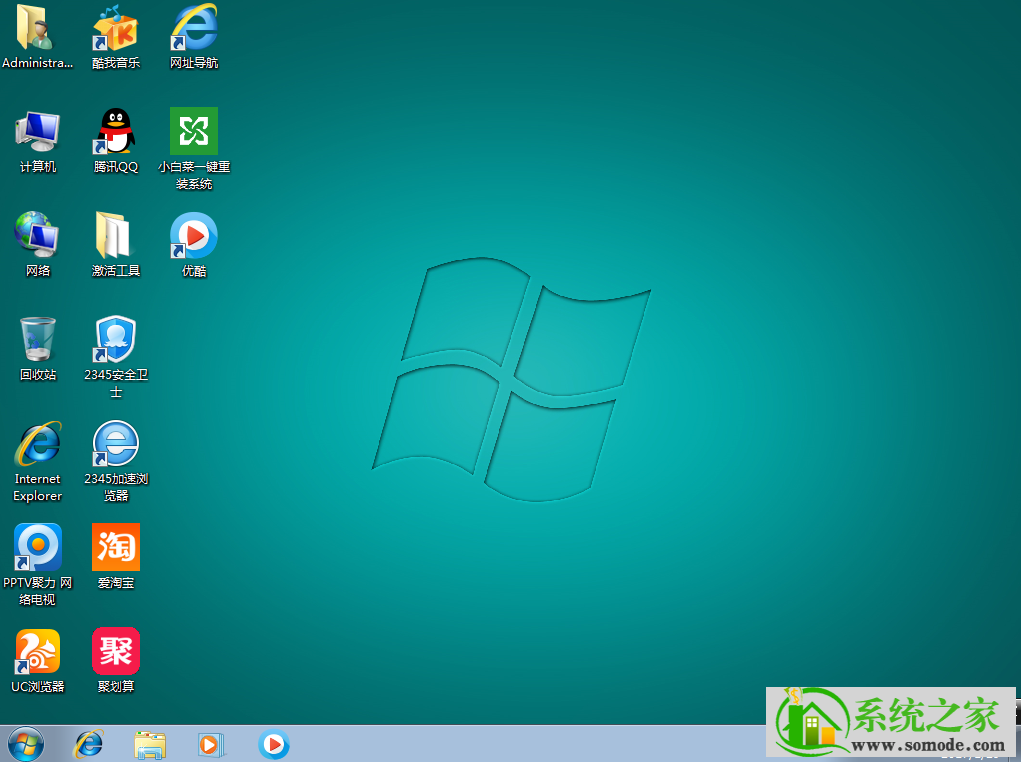Select the 计算机 desktop icon
The height and width of the screenshot is (762, 1021).
(x=38, y=132)
